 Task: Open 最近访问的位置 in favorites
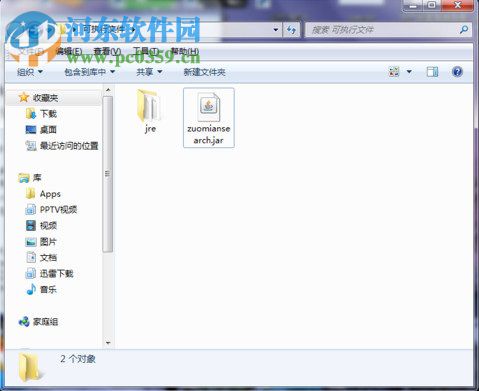62,146
